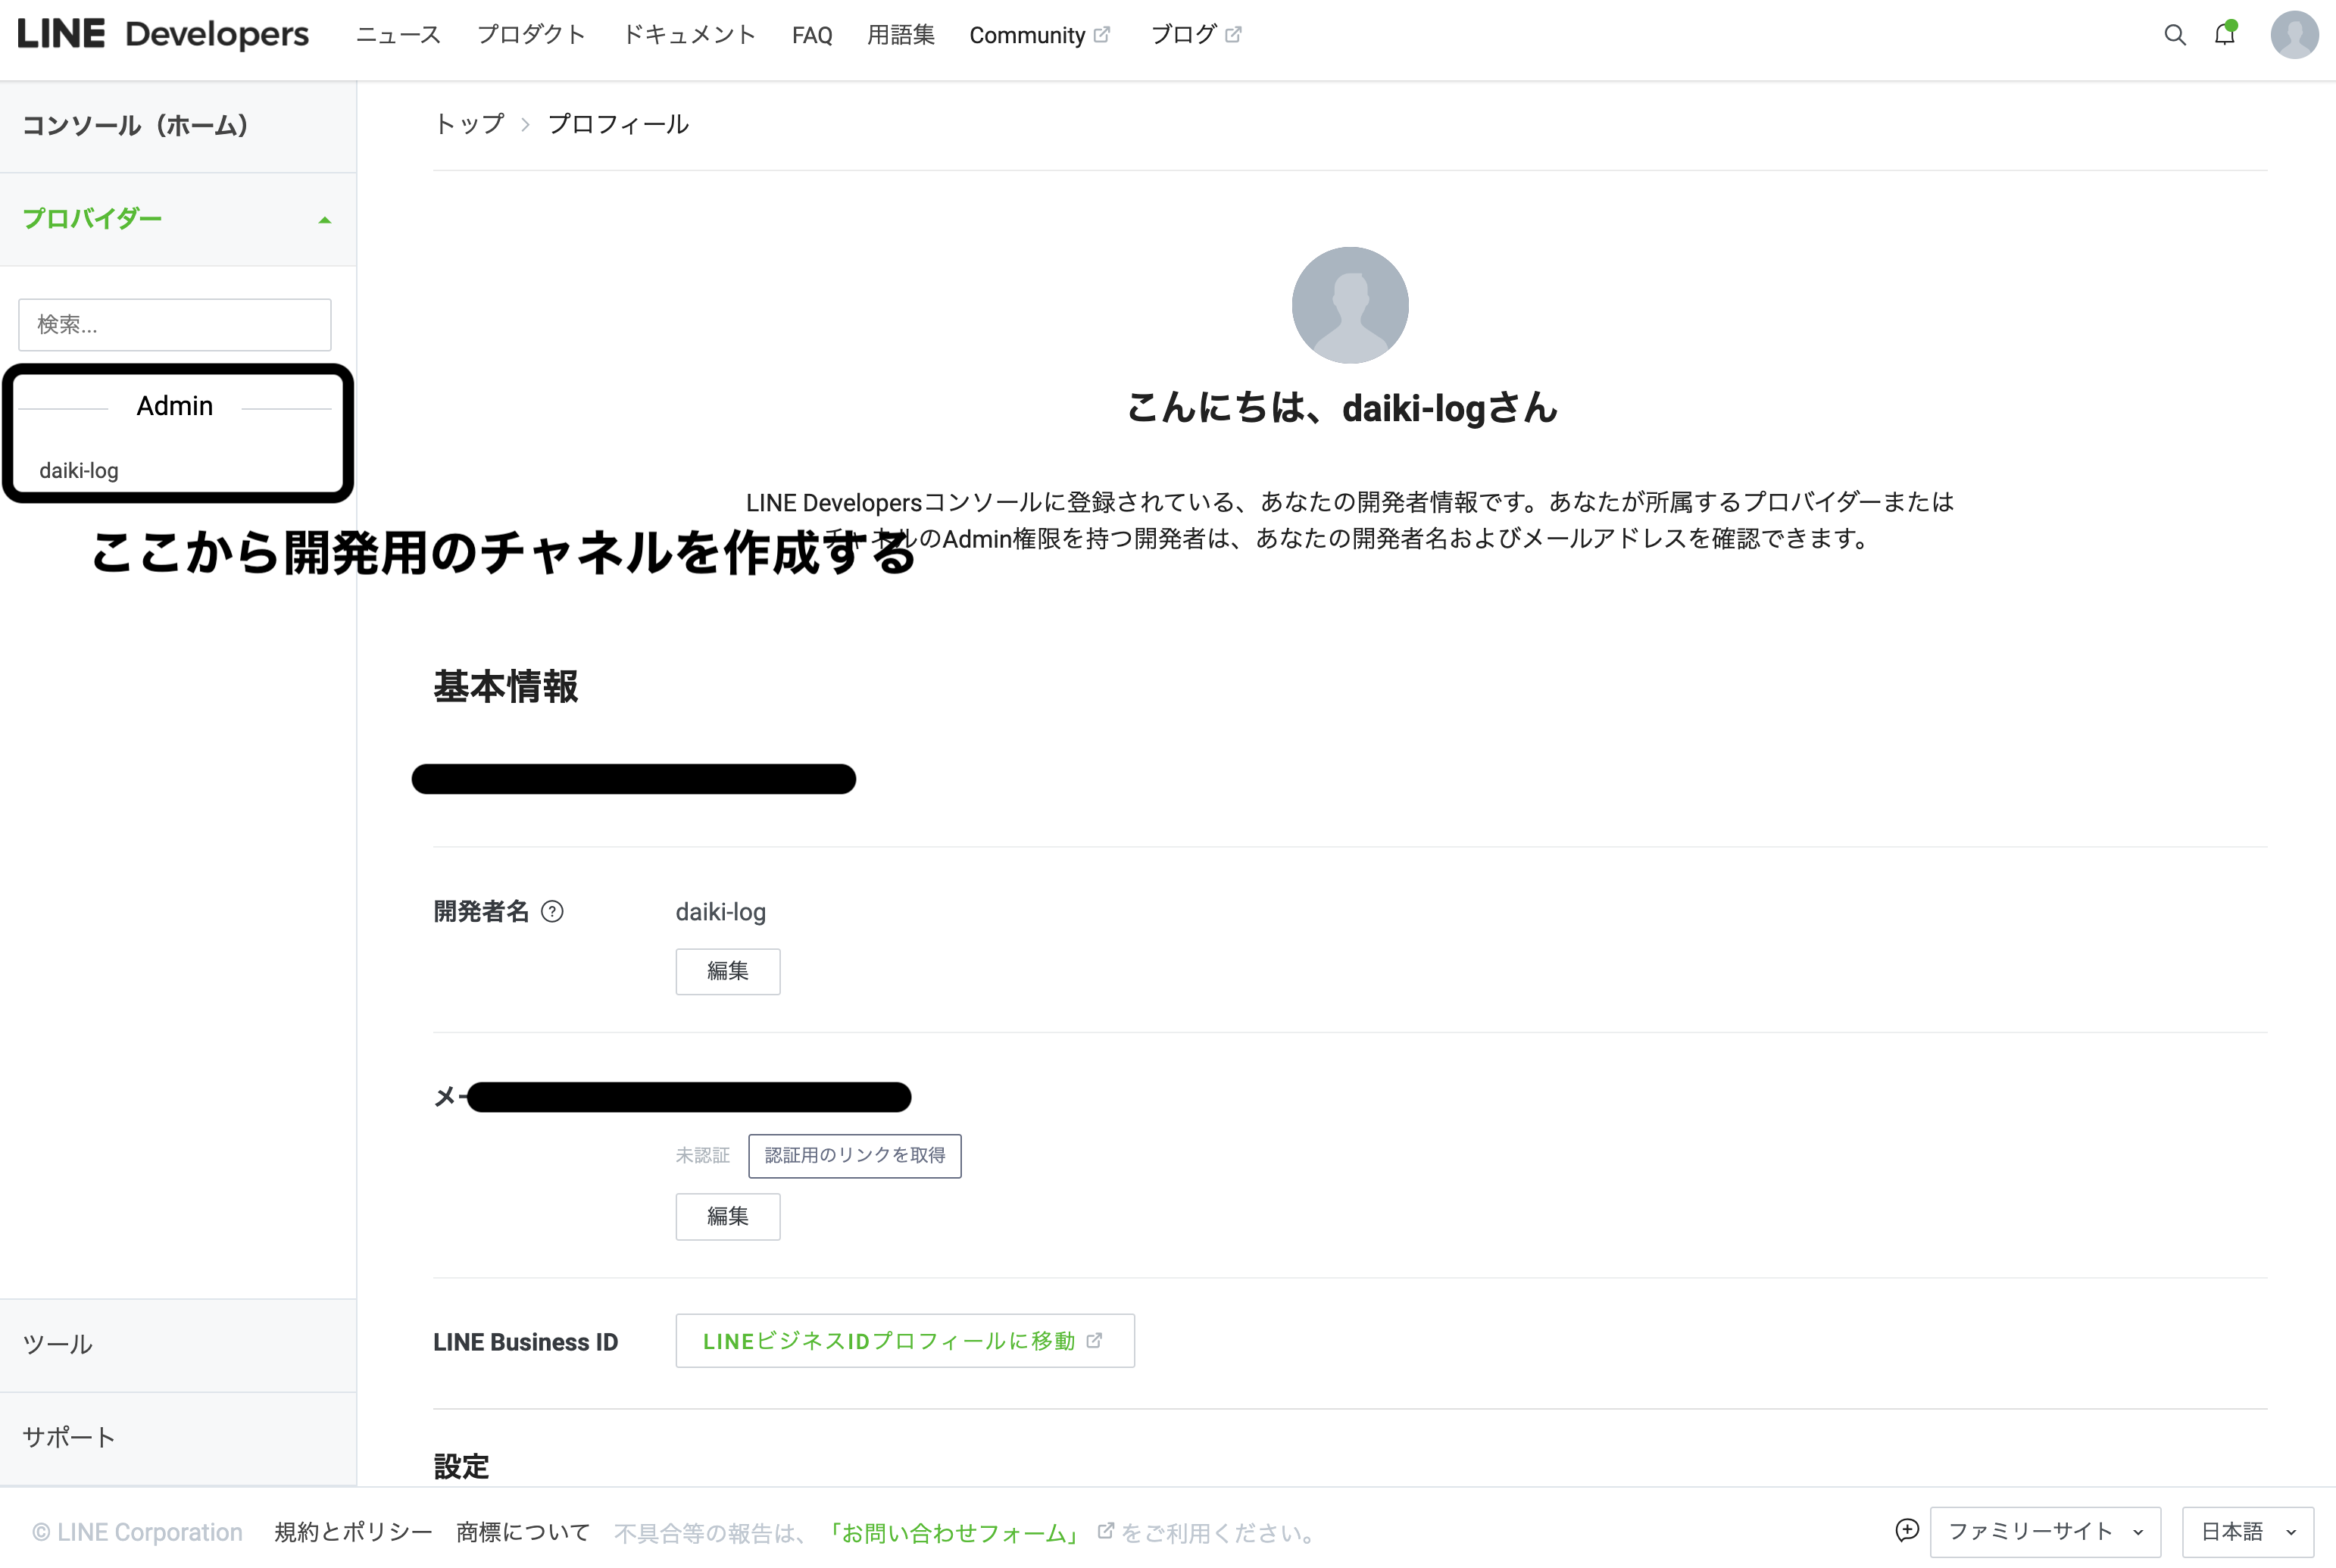Click the daiki-log developer name value
This screenshot has height=1568, width=2336.
(721, 912)
